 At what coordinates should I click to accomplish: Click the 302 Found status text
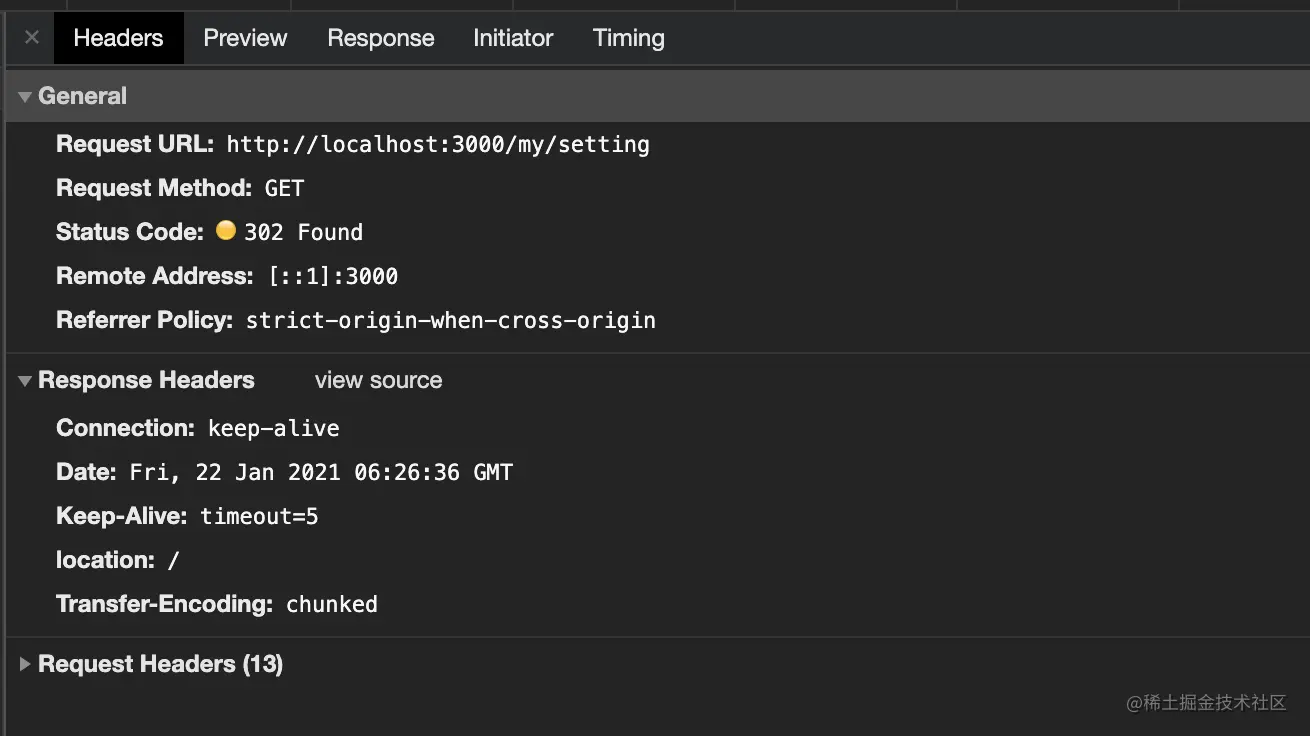pos(303,233)
